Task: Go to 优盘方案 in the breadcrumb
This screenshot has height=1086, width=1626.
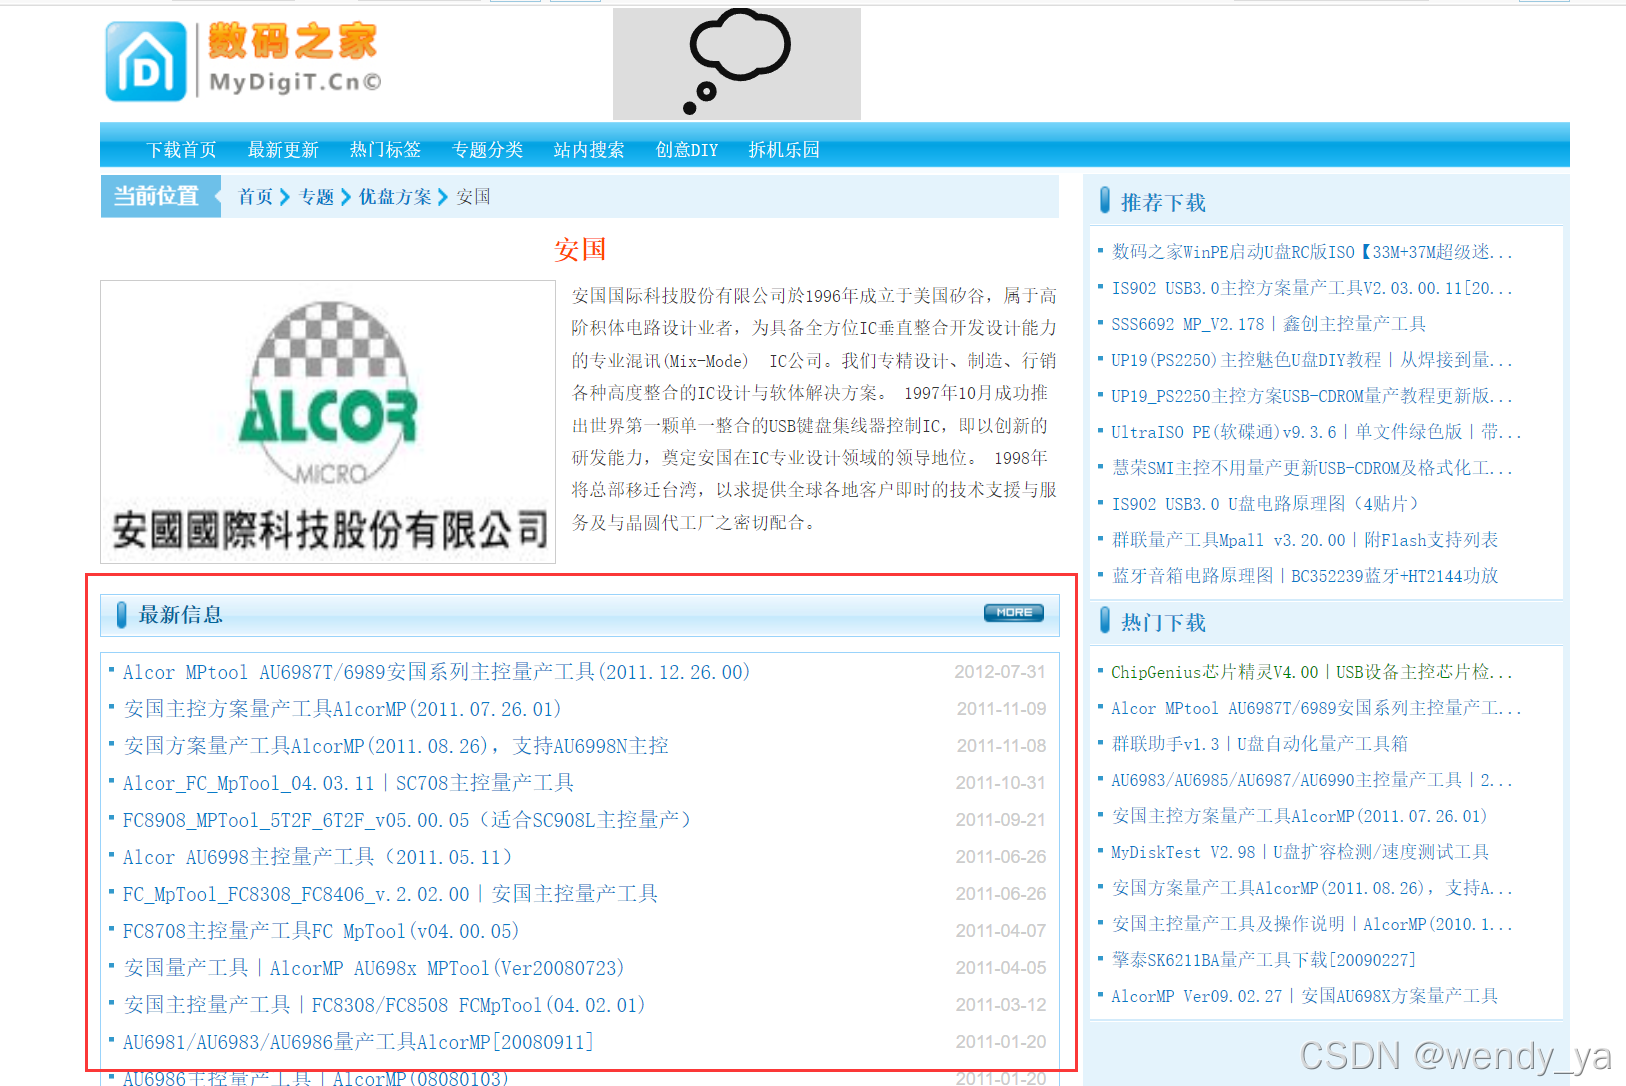Action: point(395,197)
